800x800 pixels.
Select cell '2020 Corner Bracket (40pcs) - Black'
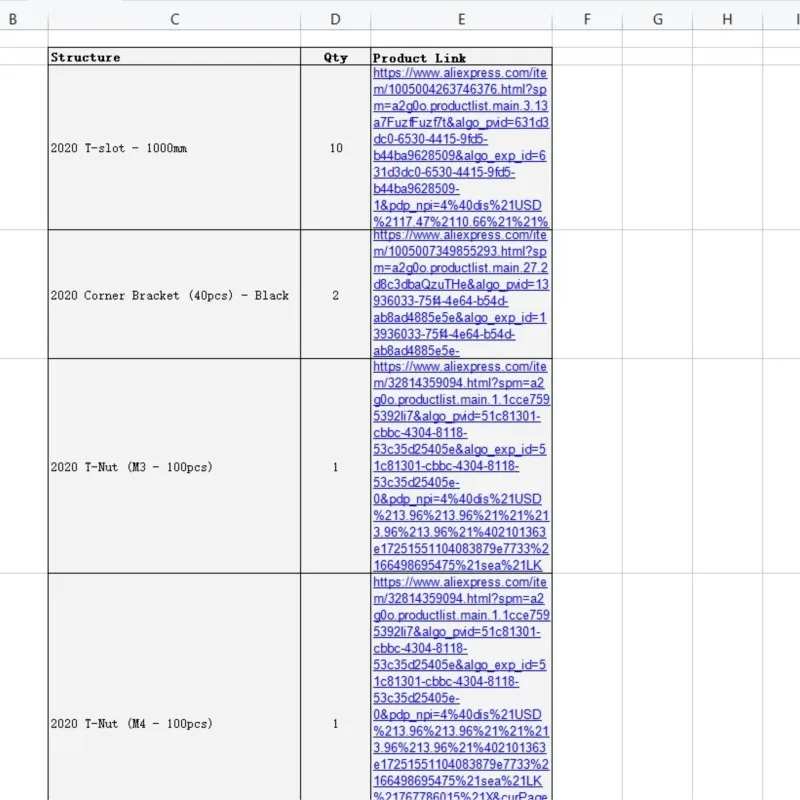click(174, 294)
